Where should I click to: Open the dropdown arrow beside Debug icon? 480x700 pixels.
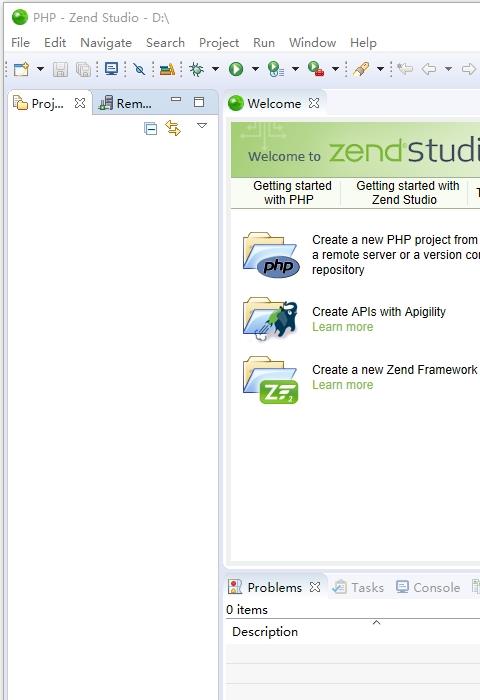coord(215,69)
